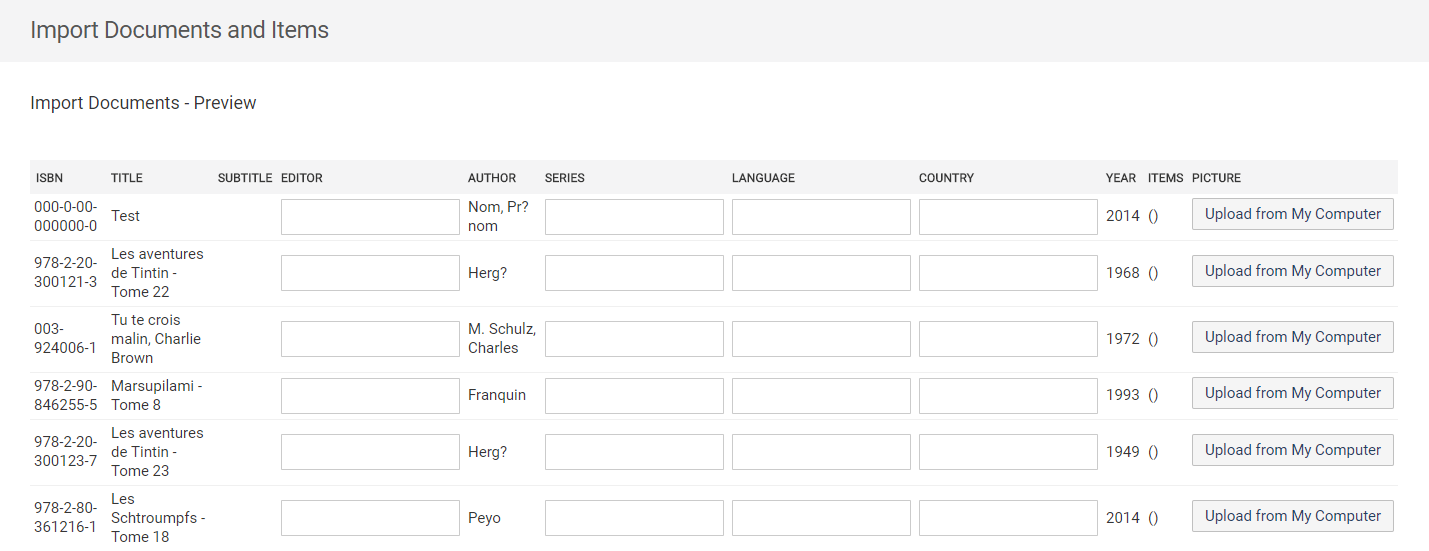Select Language field for Charlie Brown book
Image resolution: width=1429 pixels, height=551 pixels.
[821, 339]
